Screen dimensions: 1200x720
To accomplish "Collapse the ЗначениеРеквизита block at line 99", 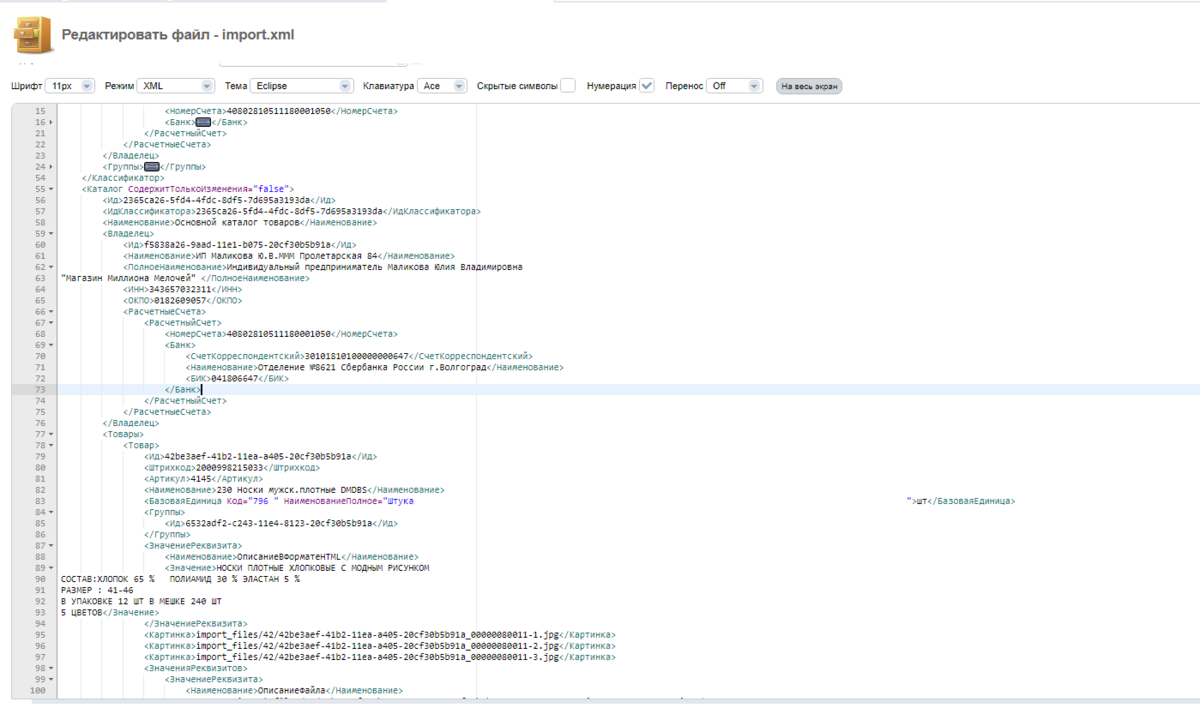I will tap(51, 679).
